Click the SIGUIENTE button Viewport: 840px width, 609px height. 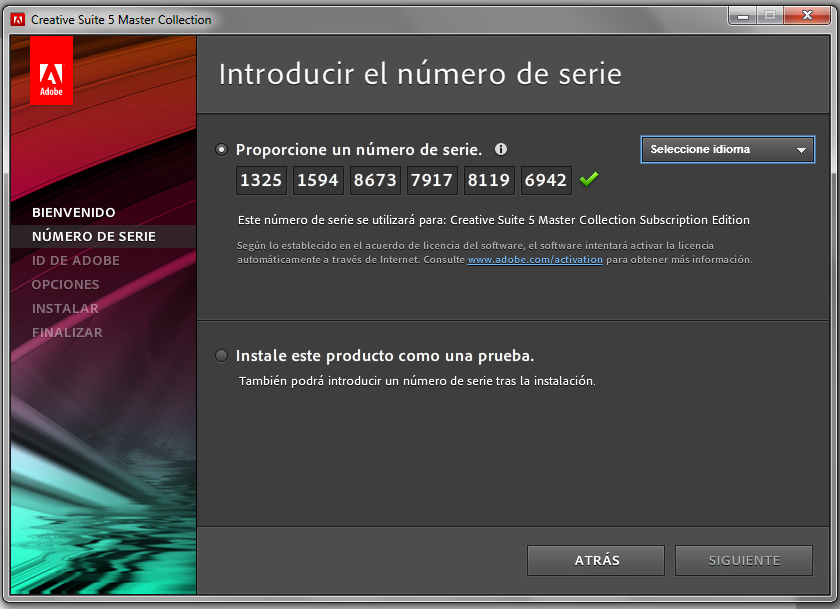744,560
